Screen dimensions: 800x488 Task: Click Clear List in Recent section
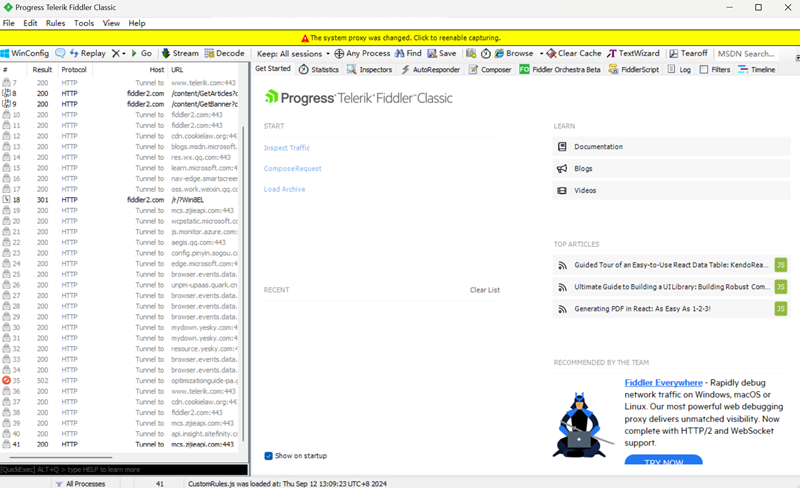pyautogui.click(x=485, y=290)
